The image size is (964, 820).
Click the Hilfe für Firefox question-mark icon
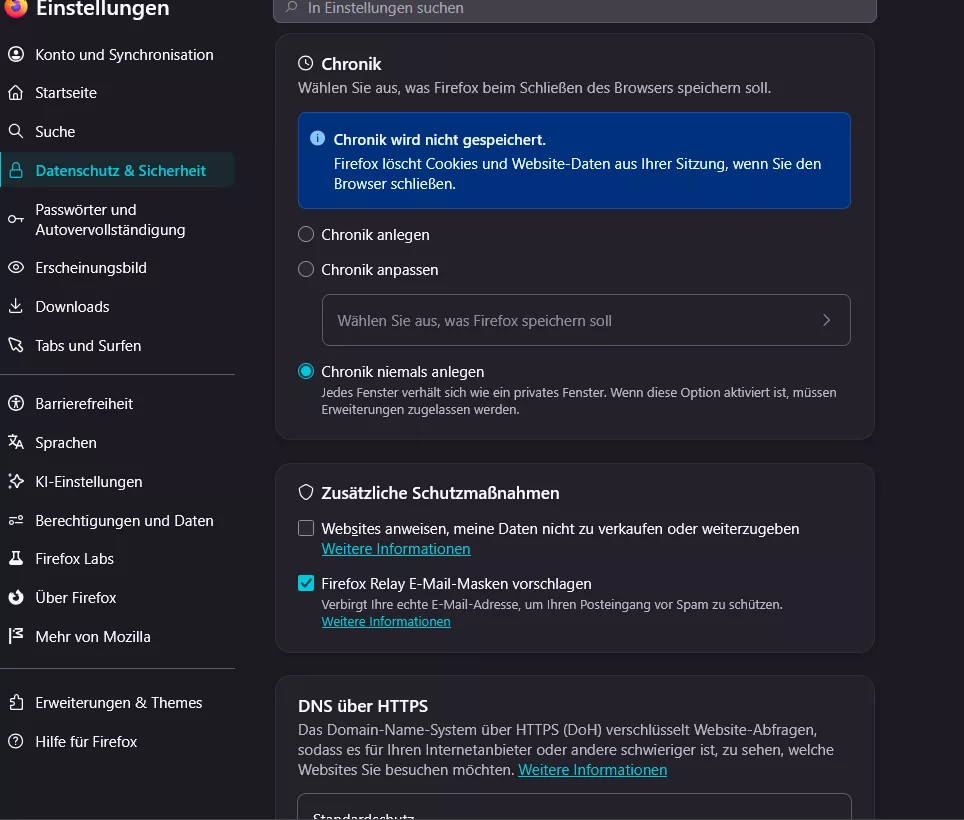pyautogui.click(x=16, y=741)
